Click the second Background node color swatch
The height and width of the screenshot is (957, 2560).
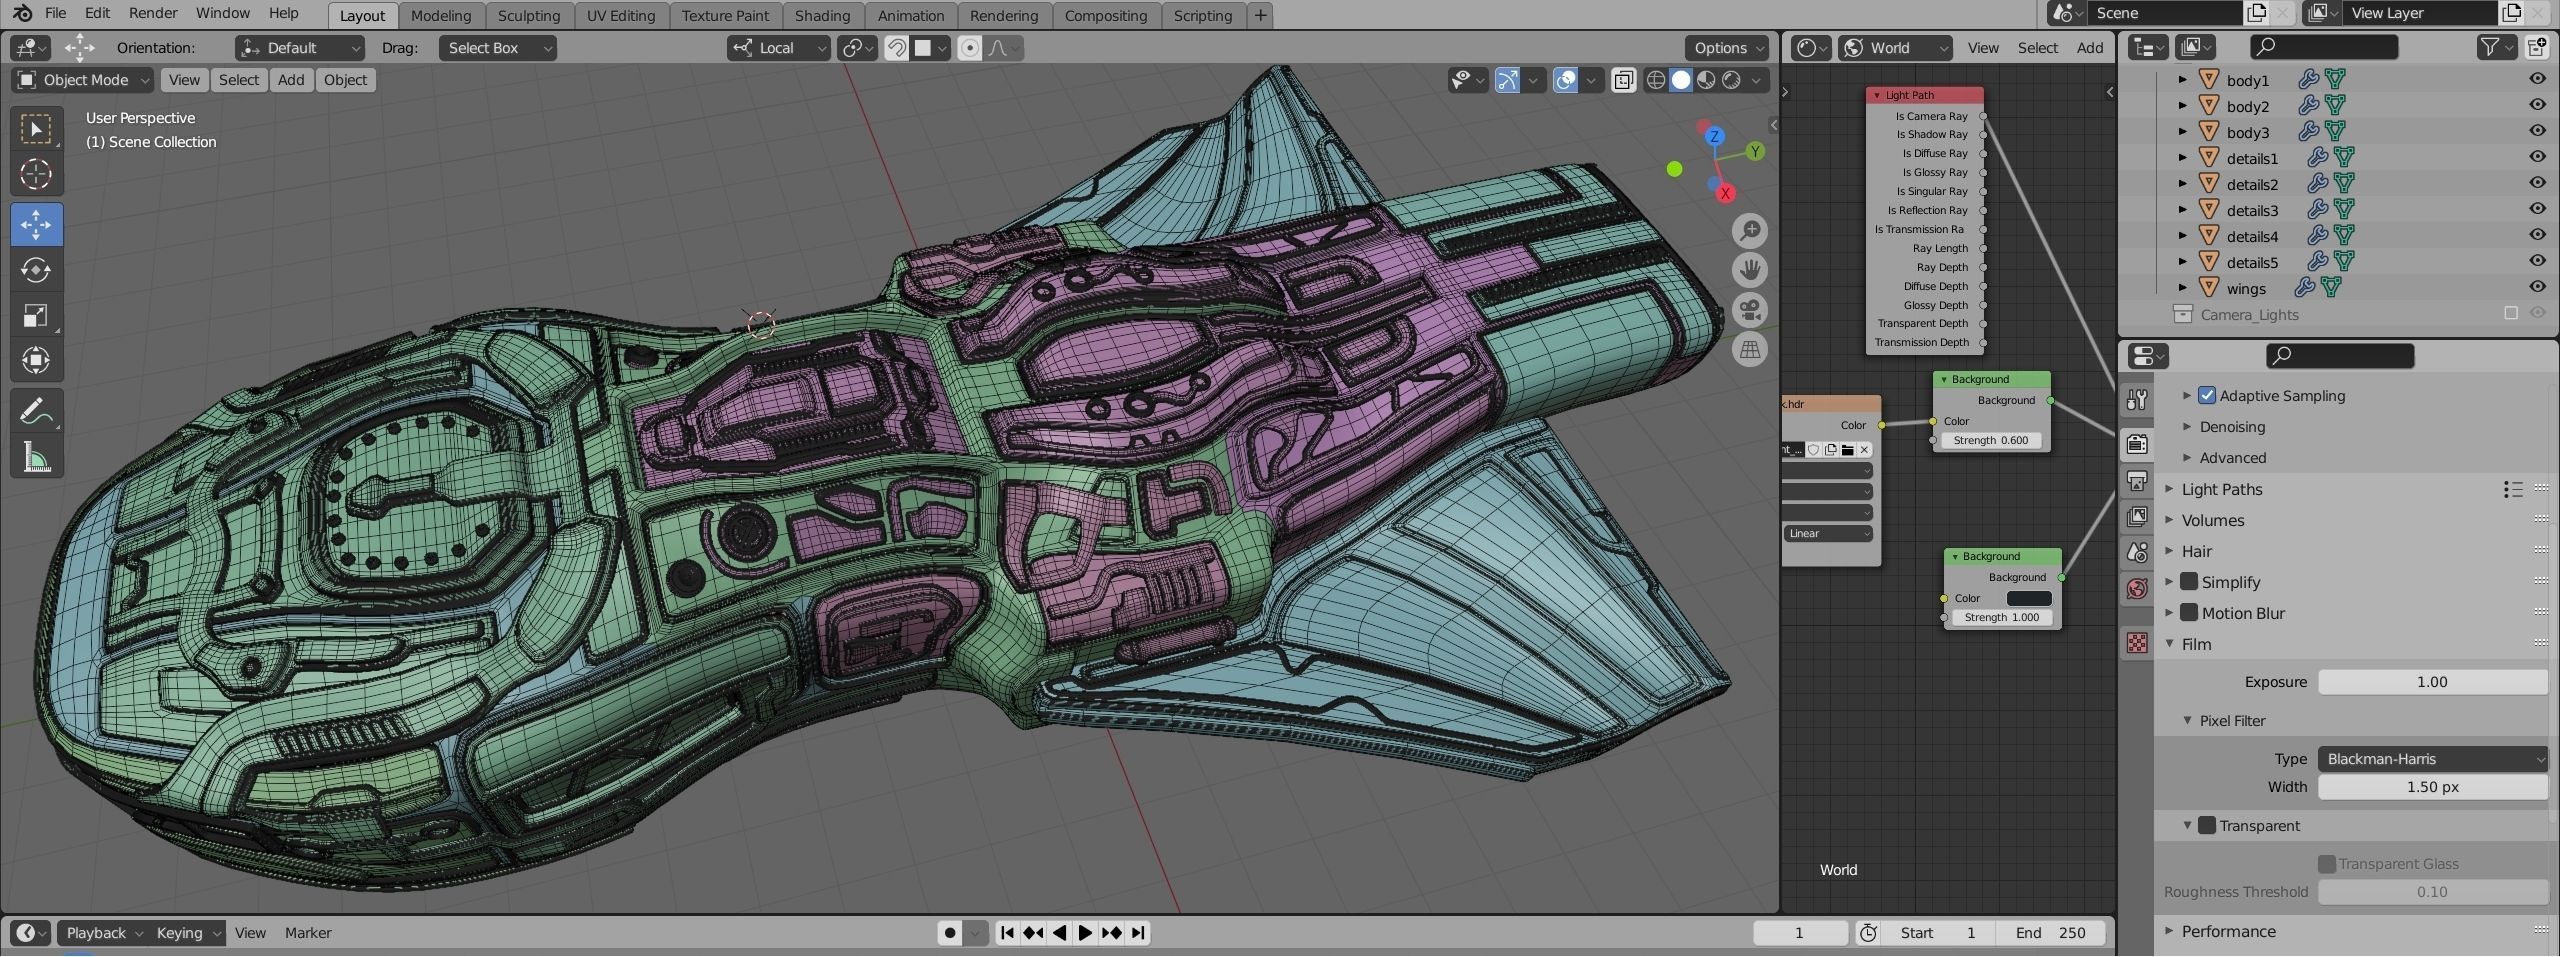[x=2029, y=598]
